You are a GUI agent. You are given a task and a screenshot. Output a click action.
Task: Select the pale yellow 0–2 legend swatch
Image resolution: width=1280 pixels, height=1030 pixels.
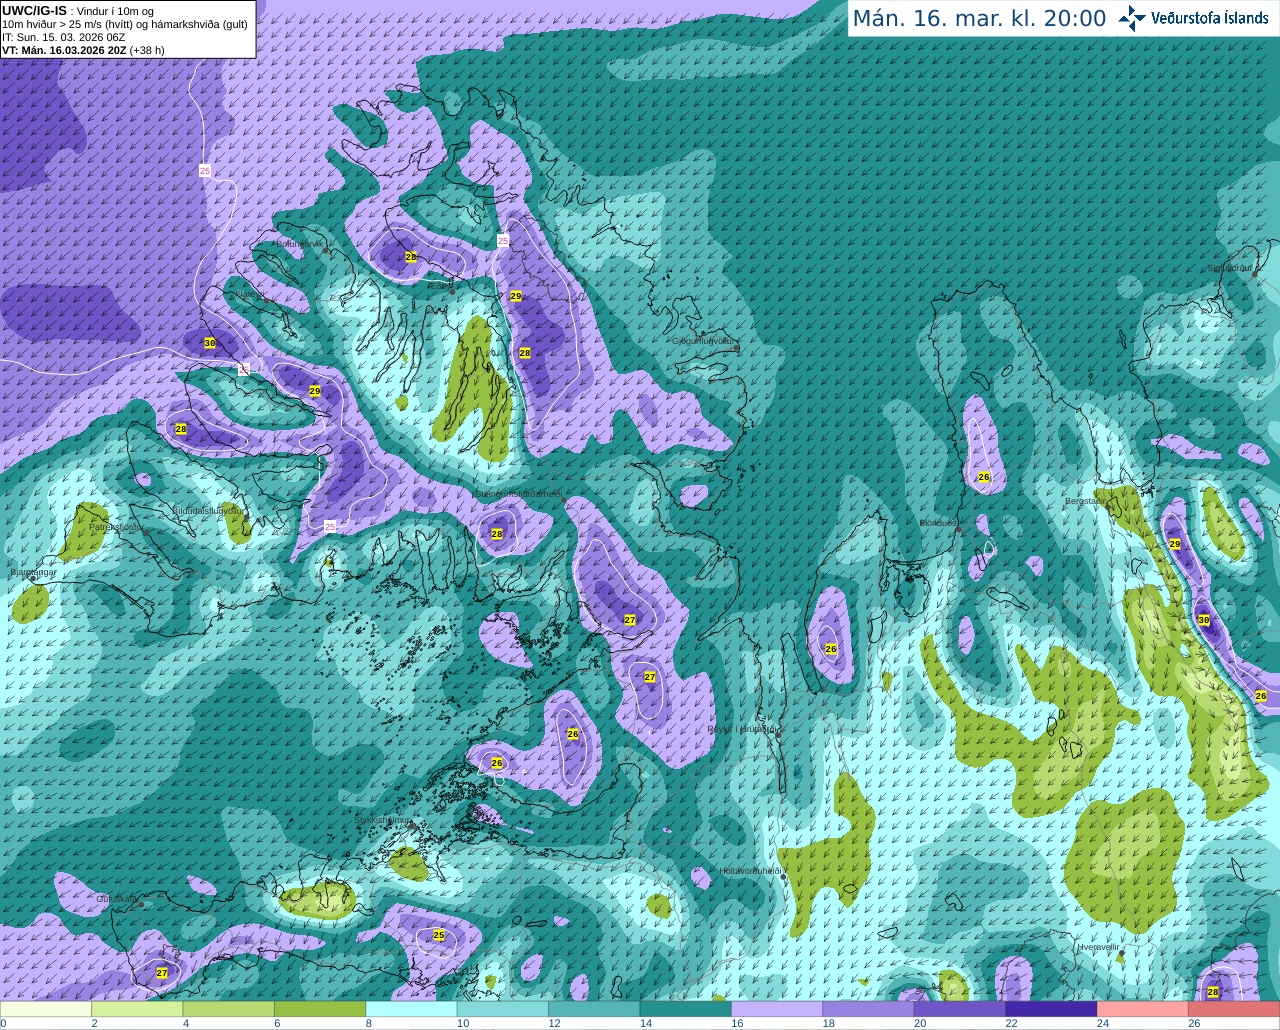(x=46, y=1010)
